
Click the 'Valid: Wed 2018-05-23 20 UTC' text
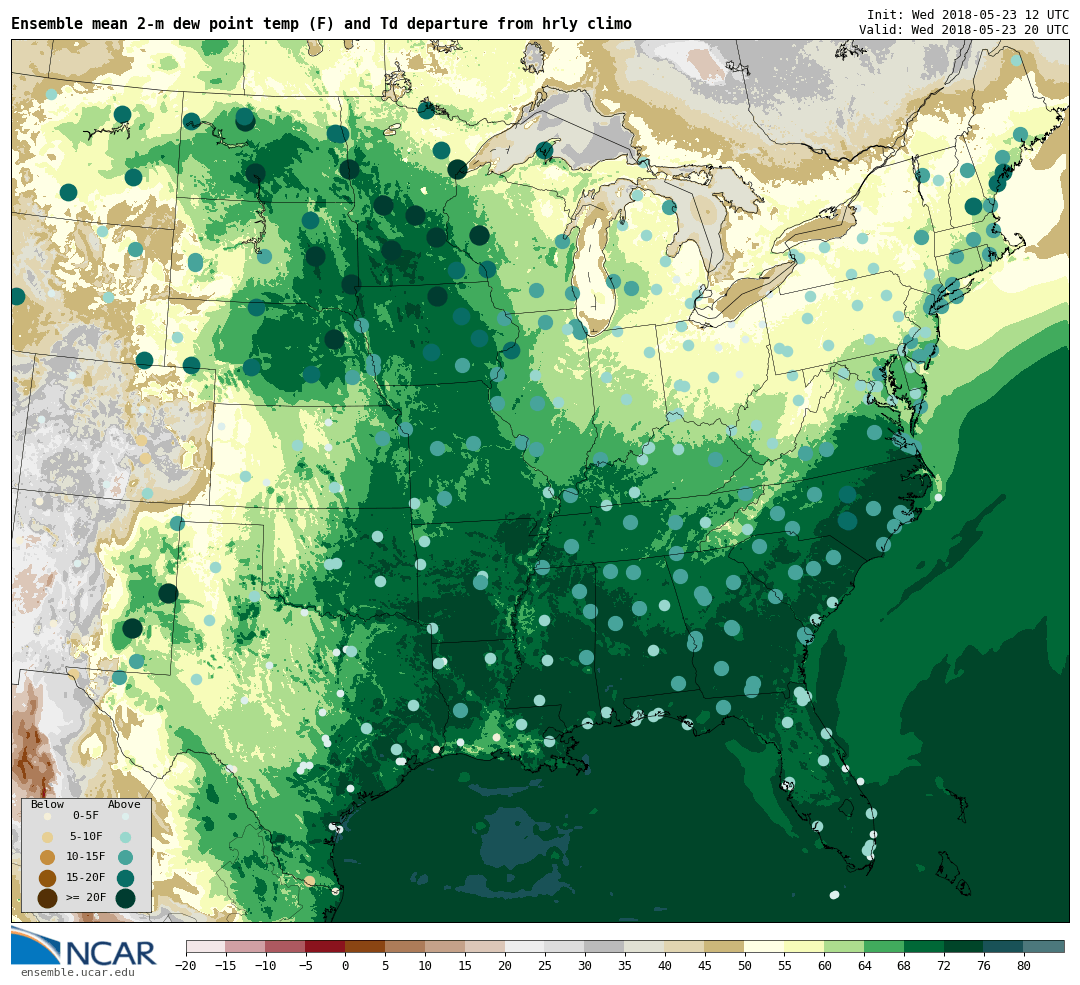click(x=964, y=30)
